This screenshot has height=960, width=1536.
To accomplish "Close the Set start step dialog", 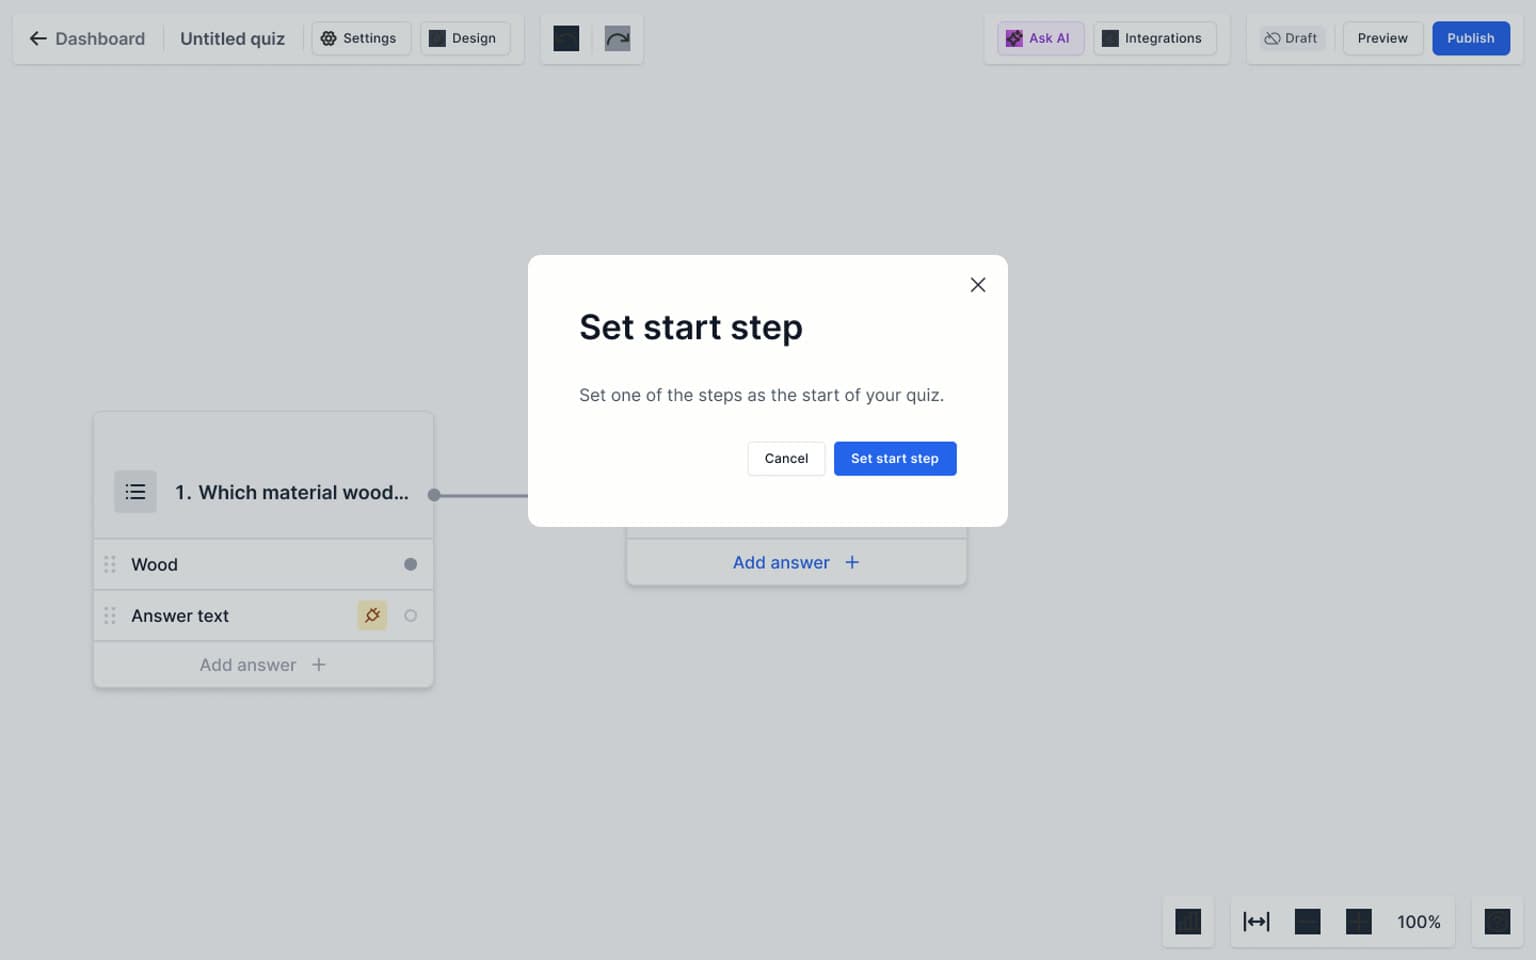I will 978,285.
